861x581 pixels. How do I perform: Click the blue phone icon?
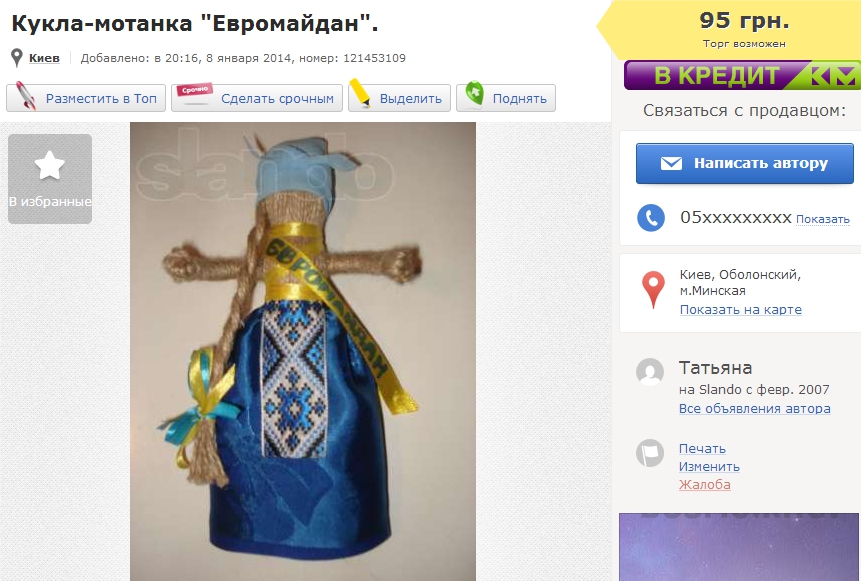click(651, 217)
